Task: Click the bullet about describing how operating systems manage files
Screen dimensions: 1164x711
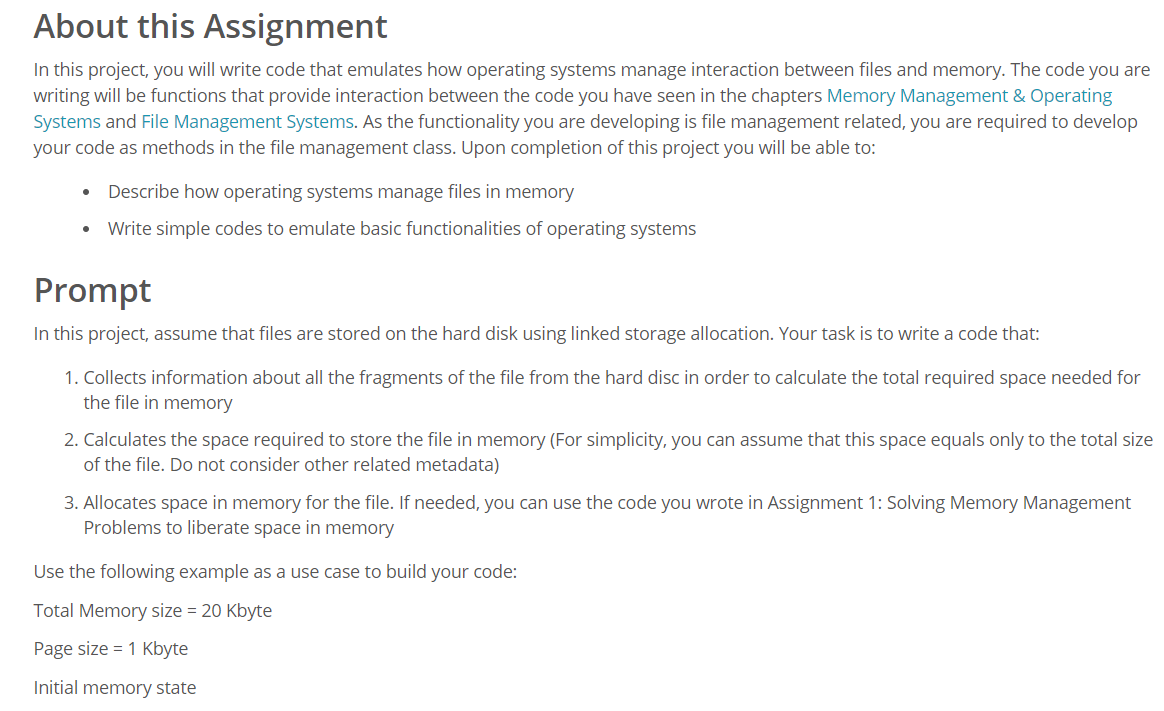Action: 341,191
